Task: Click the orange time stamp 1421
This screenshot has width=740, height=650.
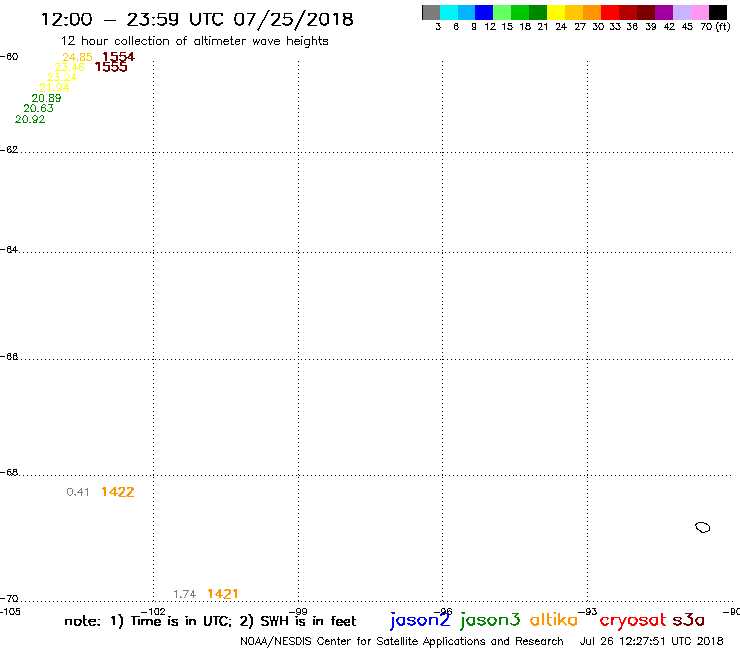Action: (223, 594)
